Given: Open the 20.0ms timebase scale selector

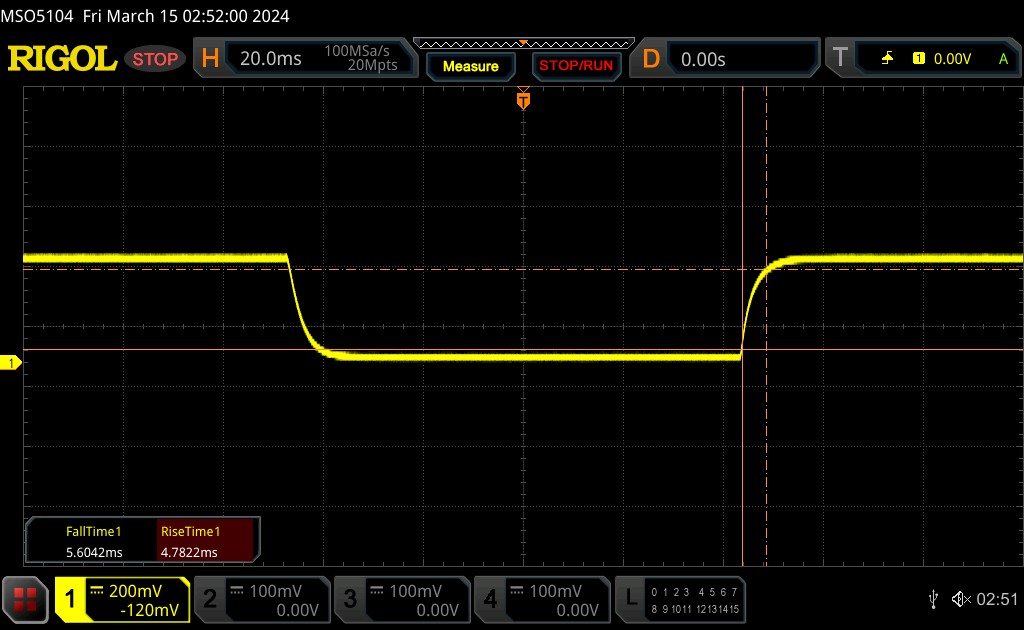Looking at the screenshot, I should [271, 59].
